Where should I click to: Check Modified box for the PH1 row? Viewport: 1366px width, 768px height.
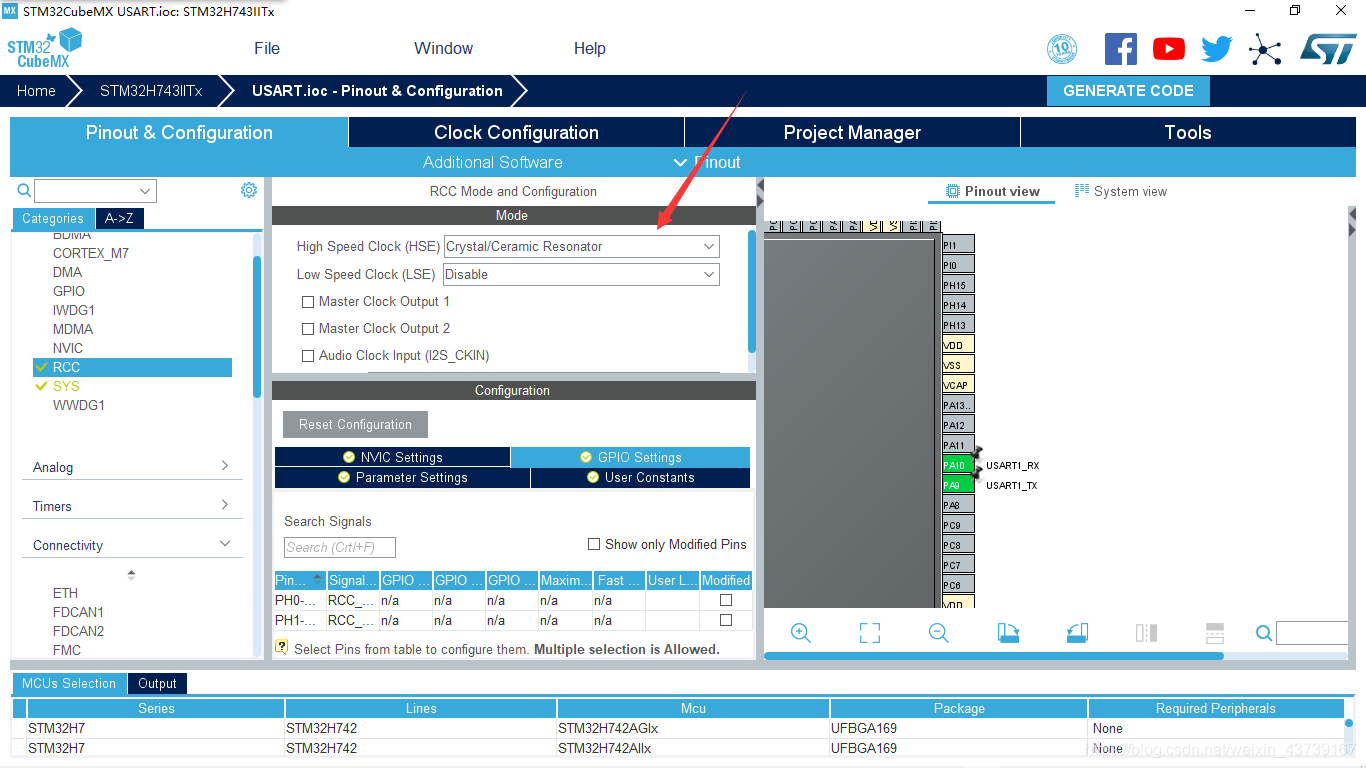tap(726, 620)
